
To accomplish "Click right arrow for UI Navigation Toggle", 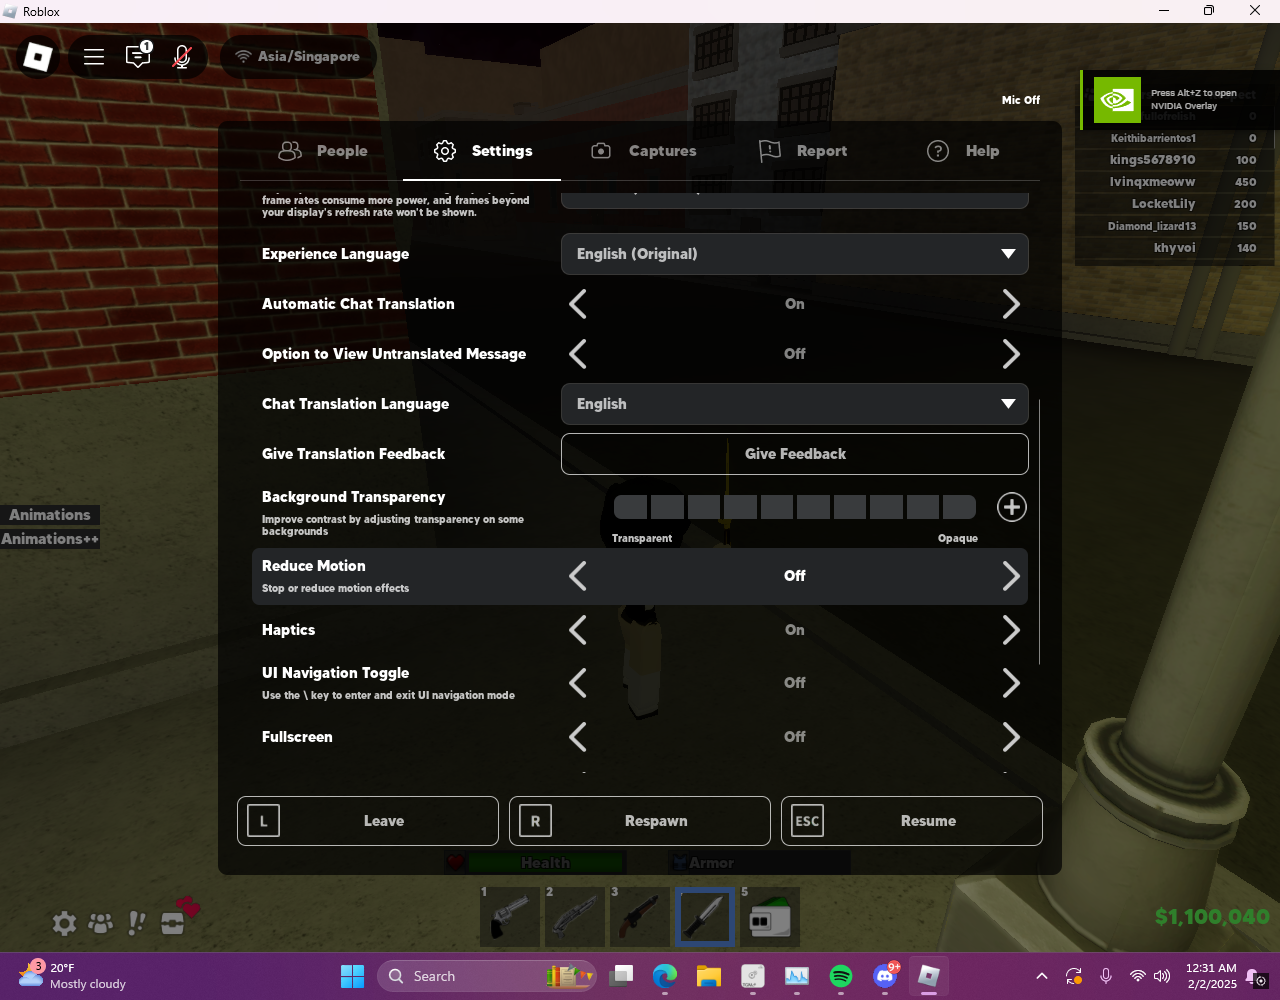I will point(1011,683).
